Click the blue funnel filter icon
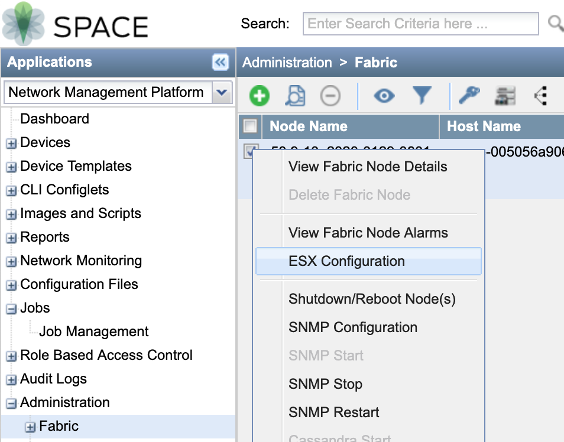The height and width of the screenshot is (442, 564). [x=422, y=95]
